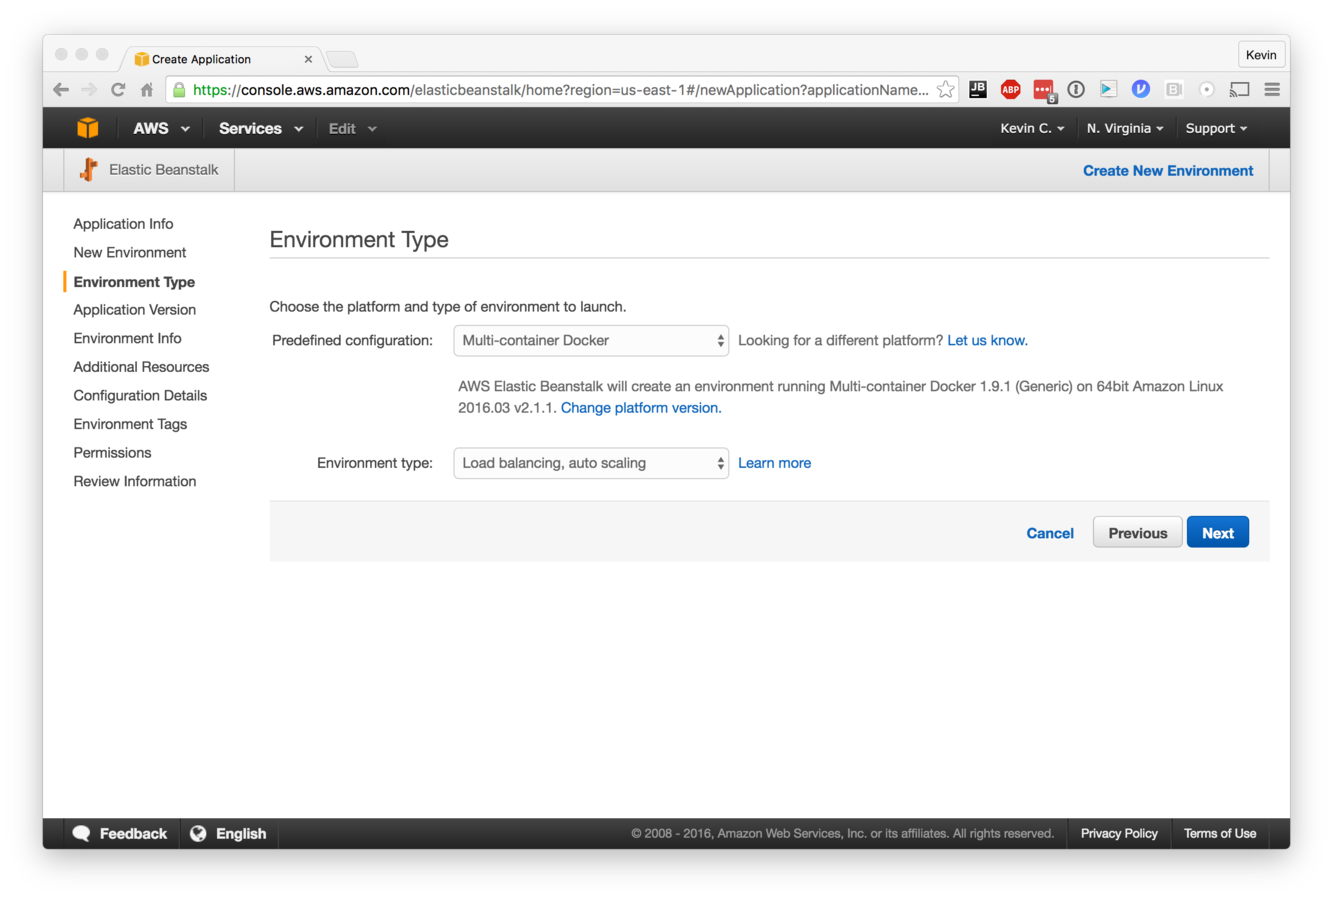Select New Environment step
1333x900 pixels.
click(x=129, y=252)
